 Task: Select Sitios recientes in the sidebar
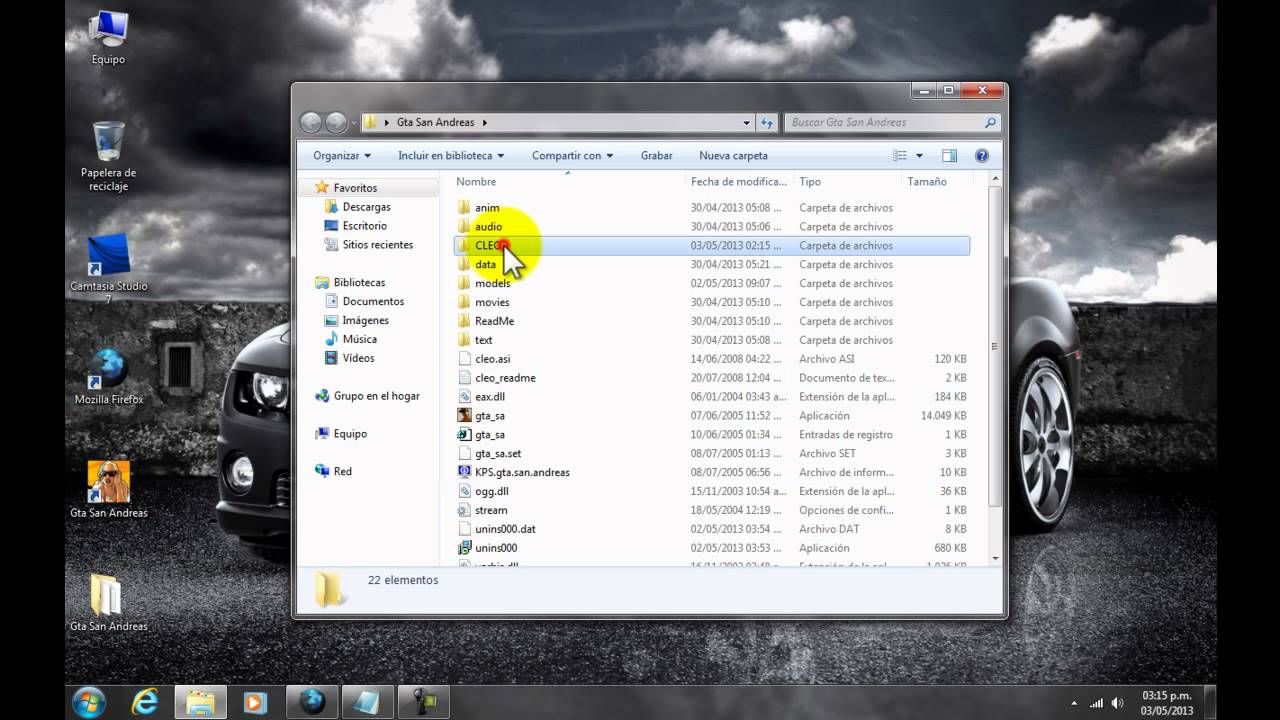click(x=377, y=245)
